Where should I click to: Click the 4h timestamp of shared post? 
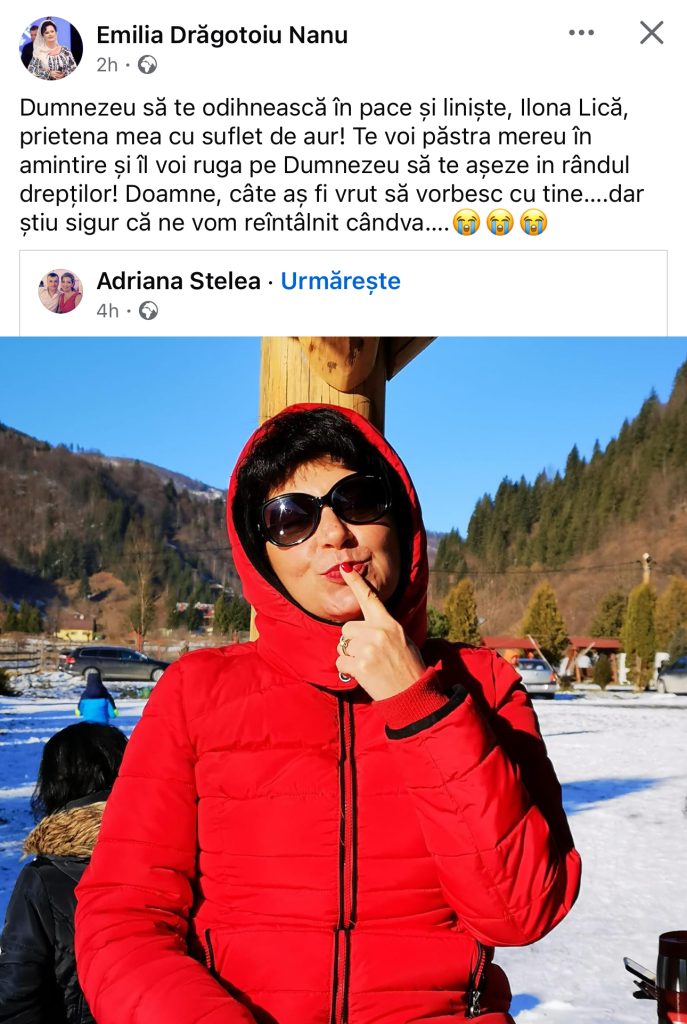[x=107, y=310]
